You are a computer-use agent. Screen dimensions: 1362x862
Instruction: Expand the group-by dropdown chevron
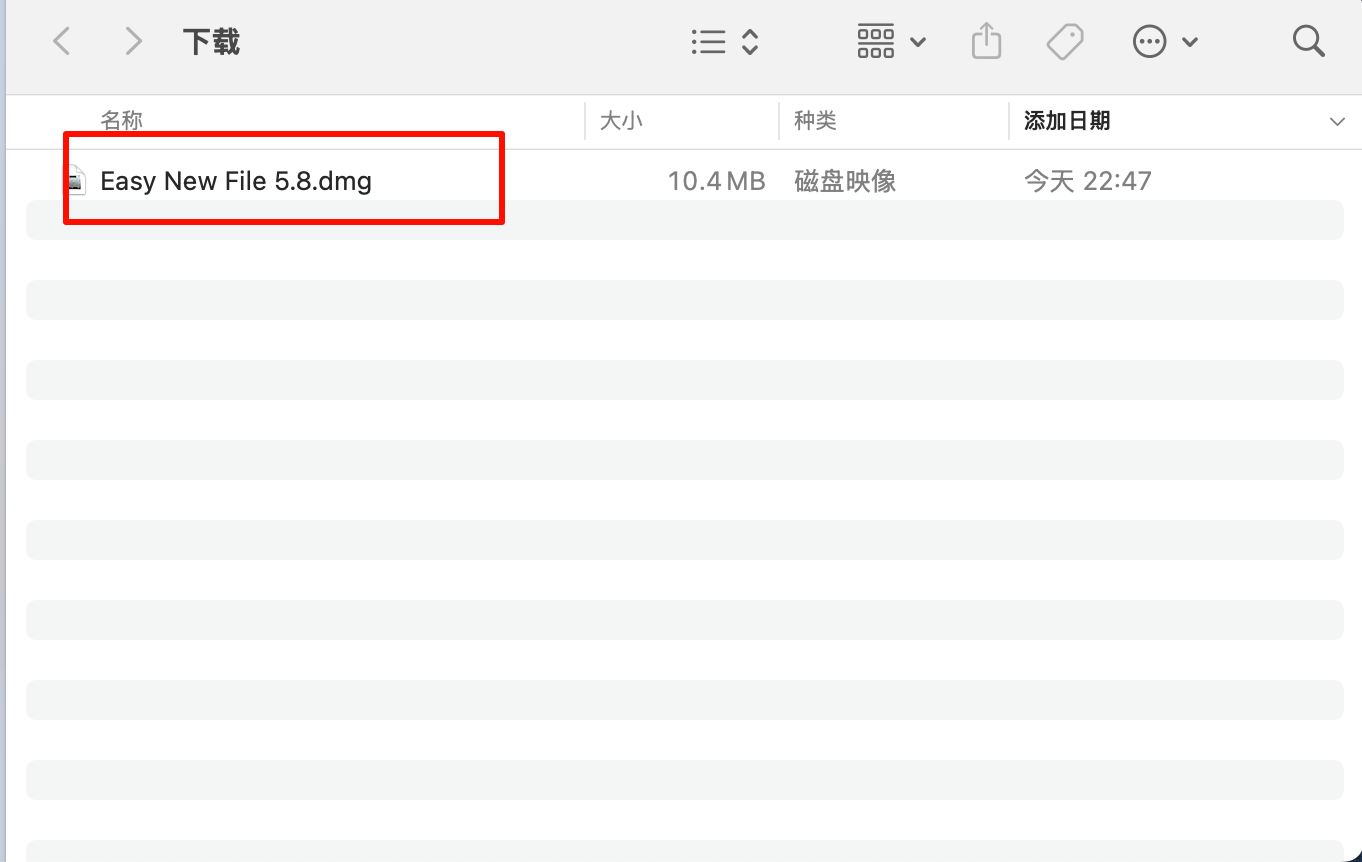pos(918,42)
